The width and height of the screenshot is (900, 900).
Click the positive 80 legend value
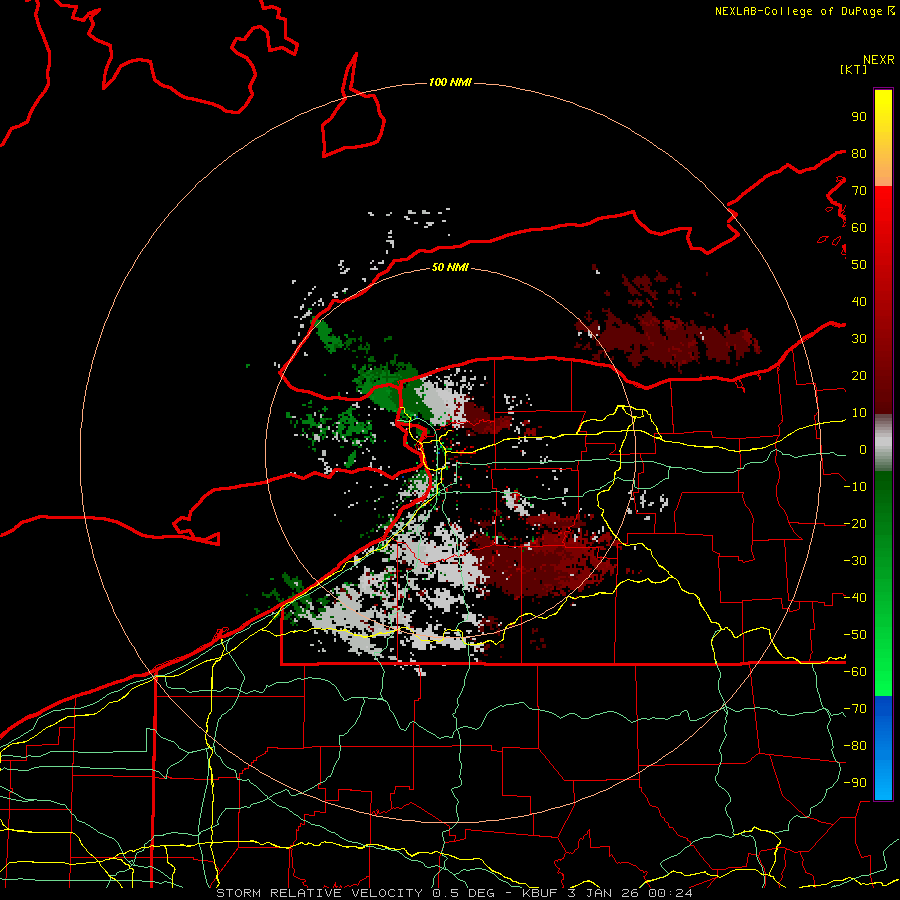(859, 153)
